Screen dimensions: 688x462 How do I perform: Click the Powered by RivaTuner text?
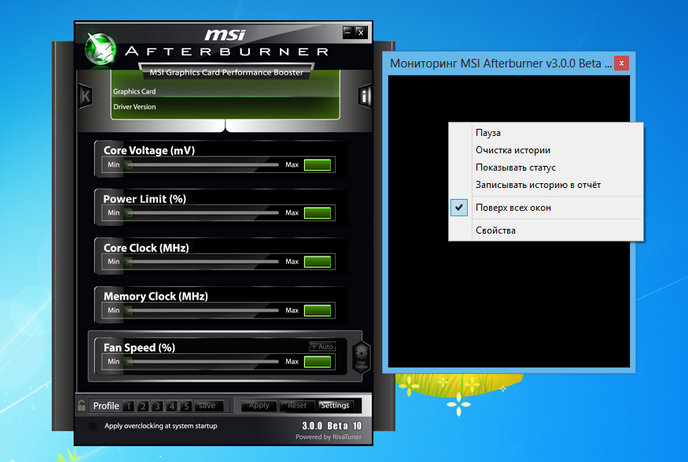[x=329, y=437]
